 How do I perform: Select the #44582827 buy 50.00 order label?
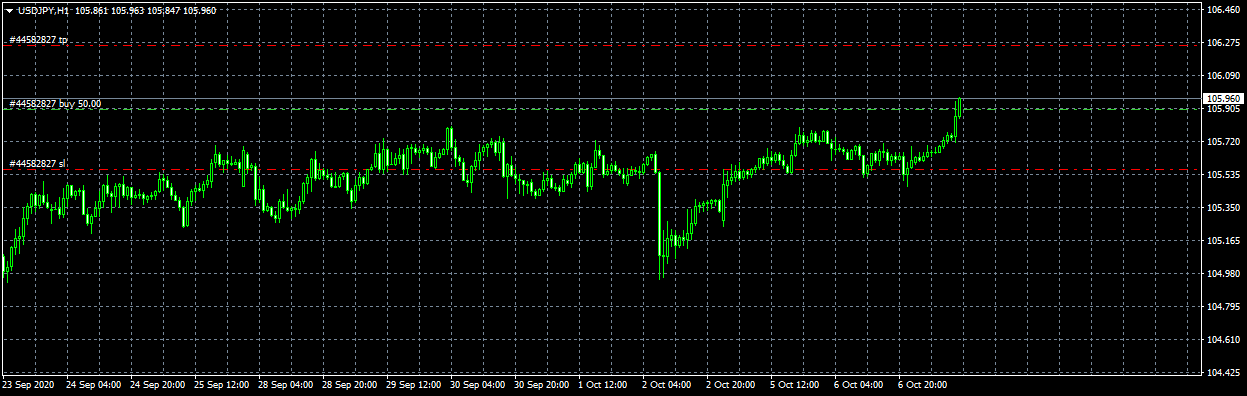pos(55,104)
